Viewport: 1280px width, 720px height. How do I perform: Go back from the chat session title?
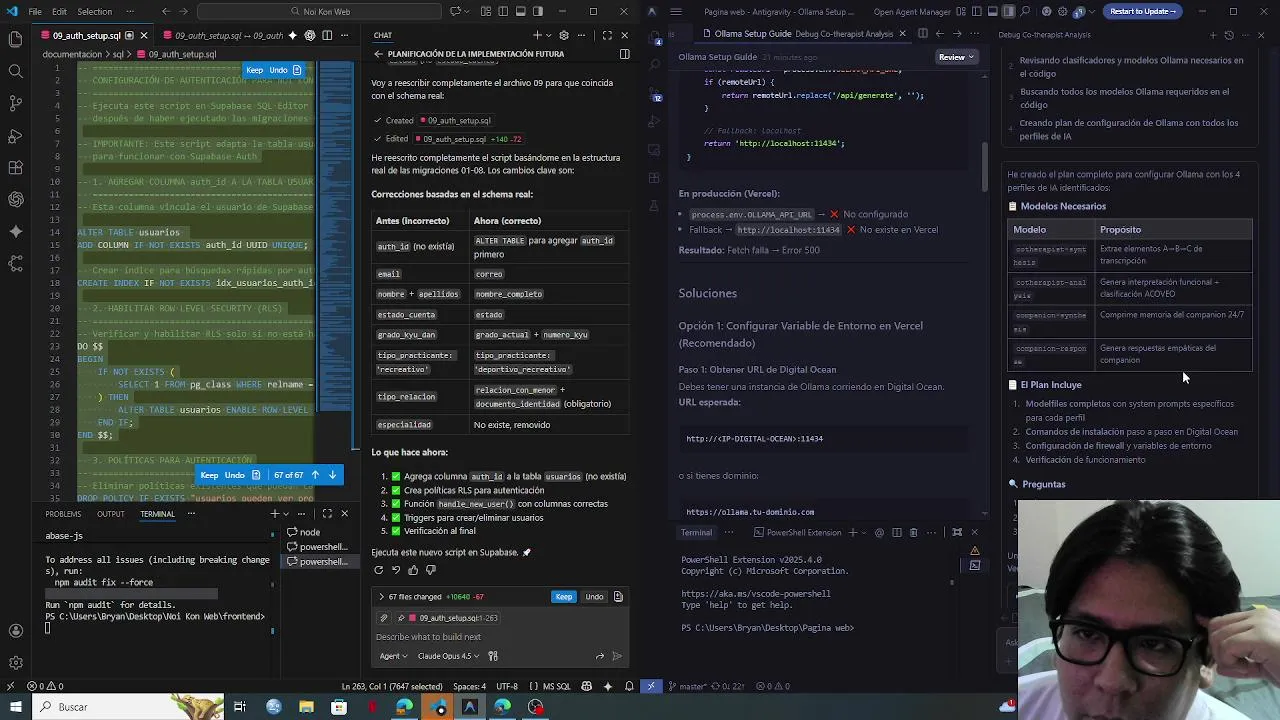click(x=378, y=54)
